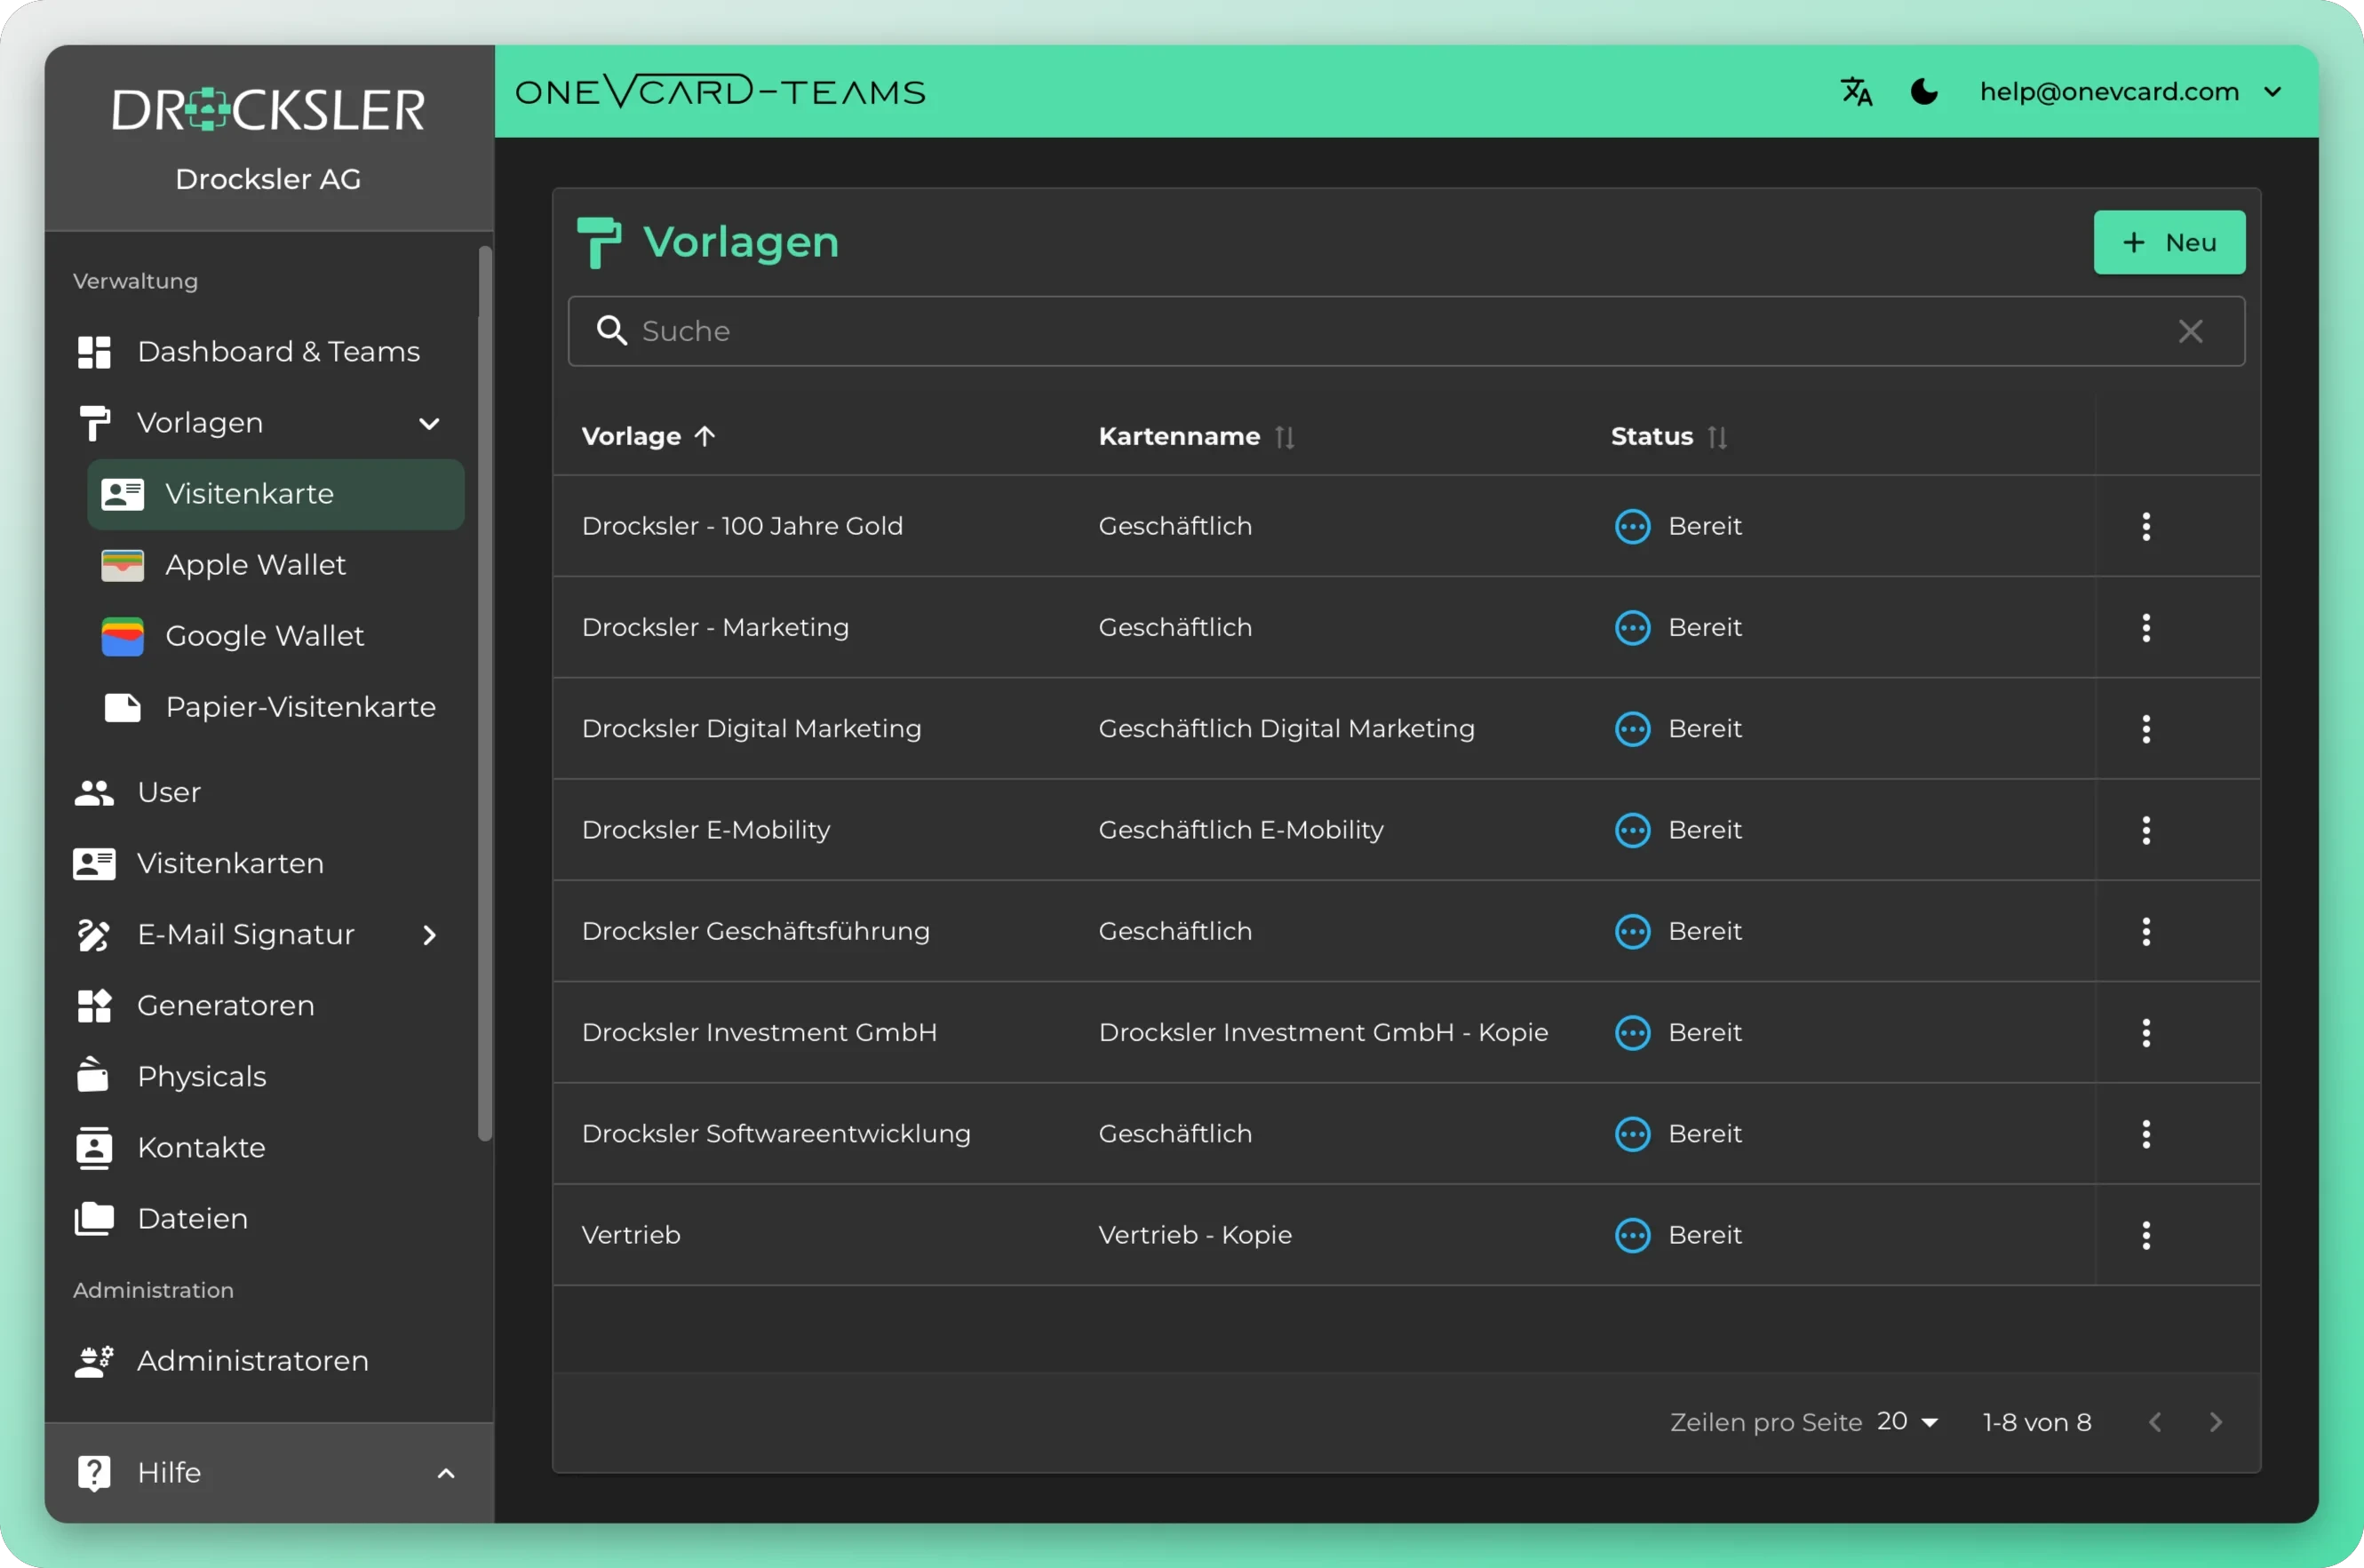The width and height of the screenshot is (2364, 1568).
Task: Open the help@onevcard.com account dropdown
Action: click(x=2131, y=92)
